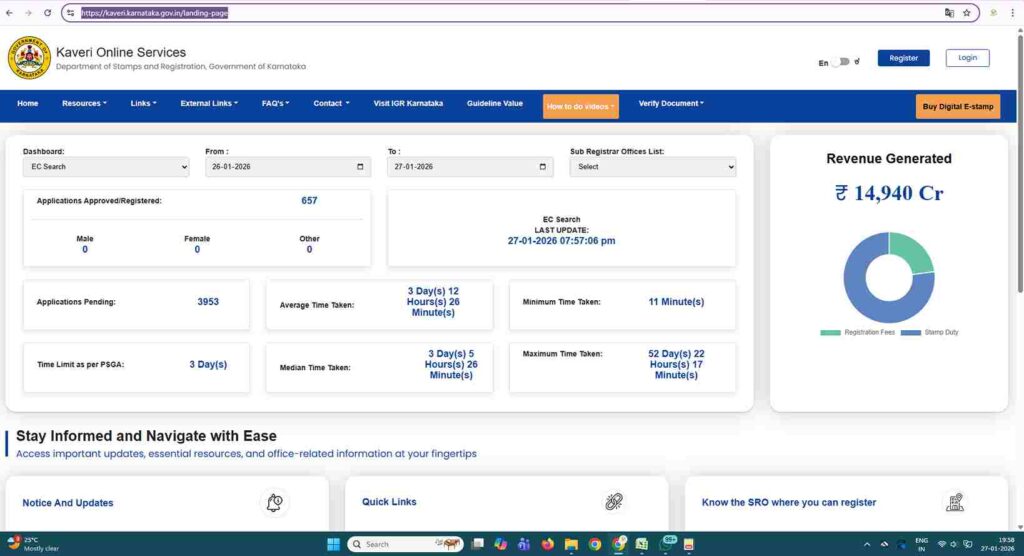The height and width of the screenshot is (556, 1024).
Task: Open the Dashboard EC Search dropdown
Action: click(105, 167)
